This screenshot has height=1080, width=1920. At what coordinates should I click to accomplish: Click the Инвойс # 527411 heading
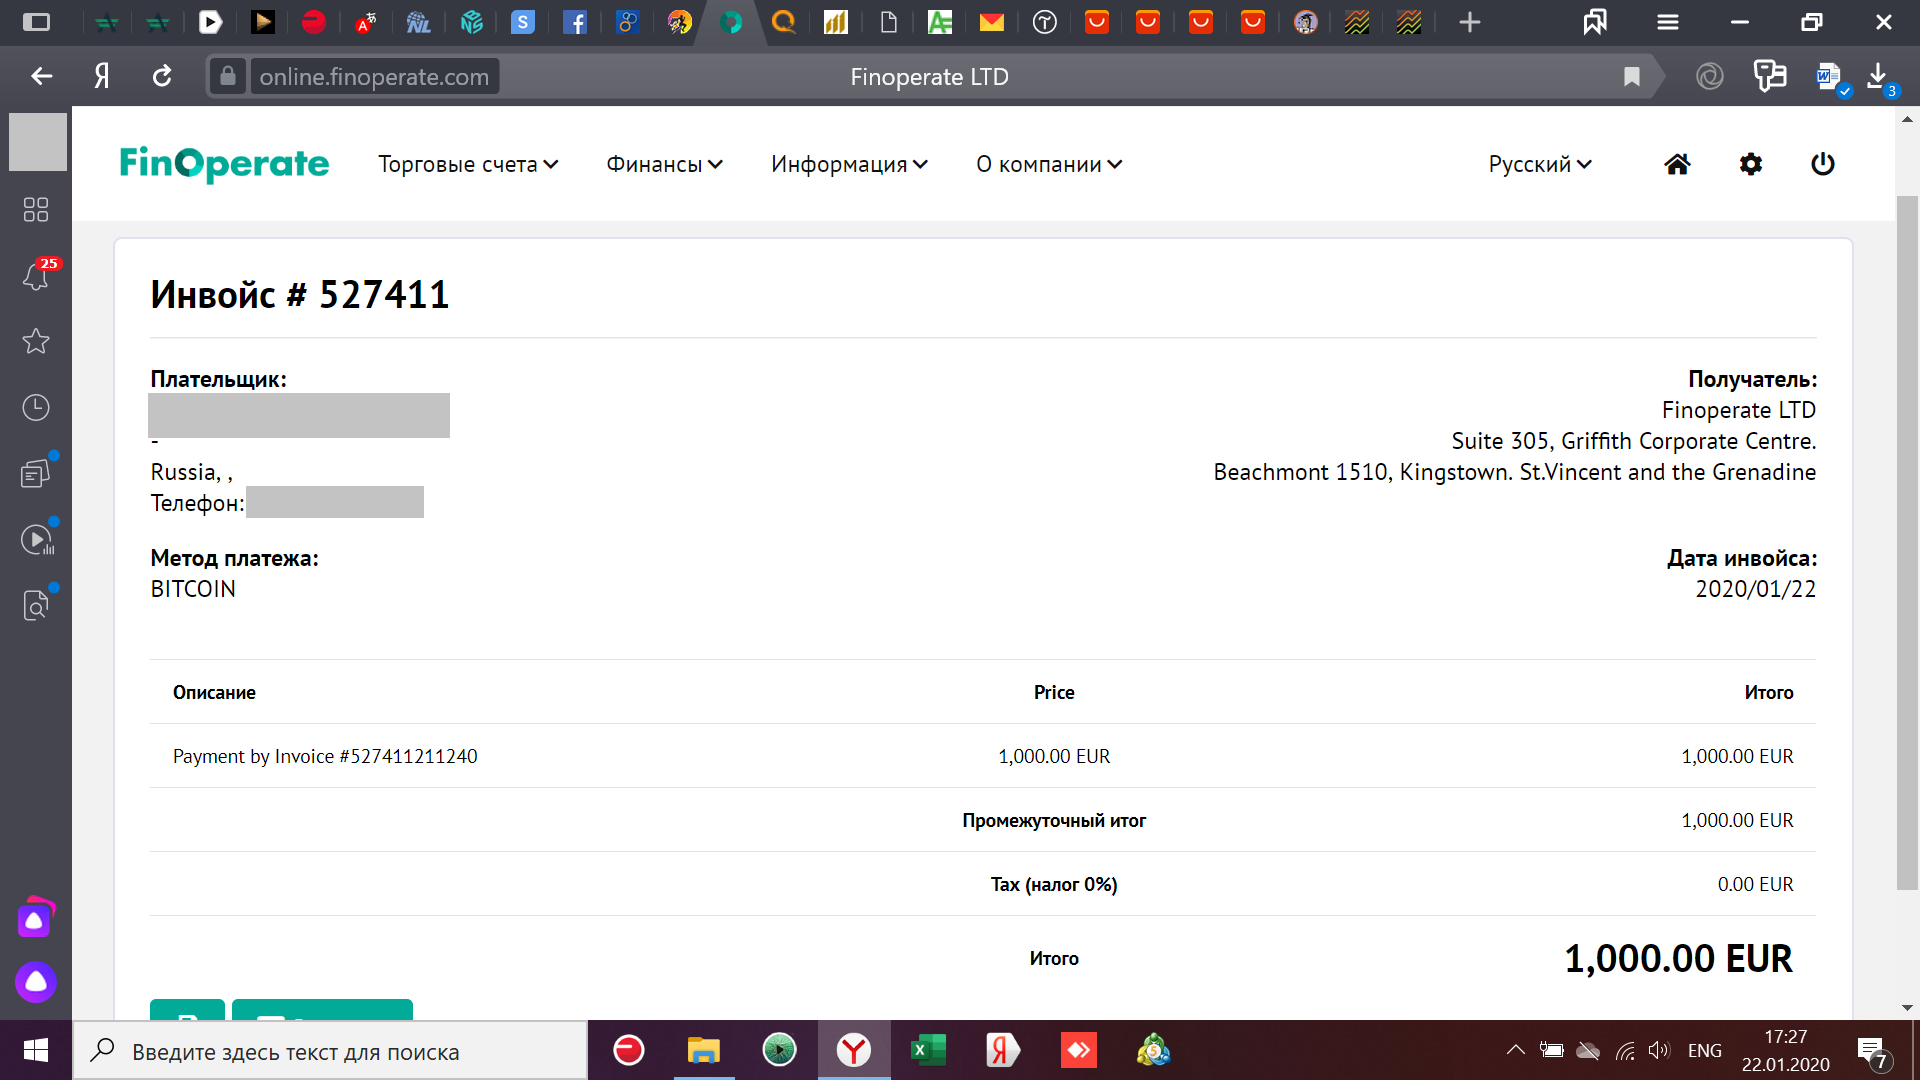300,295
